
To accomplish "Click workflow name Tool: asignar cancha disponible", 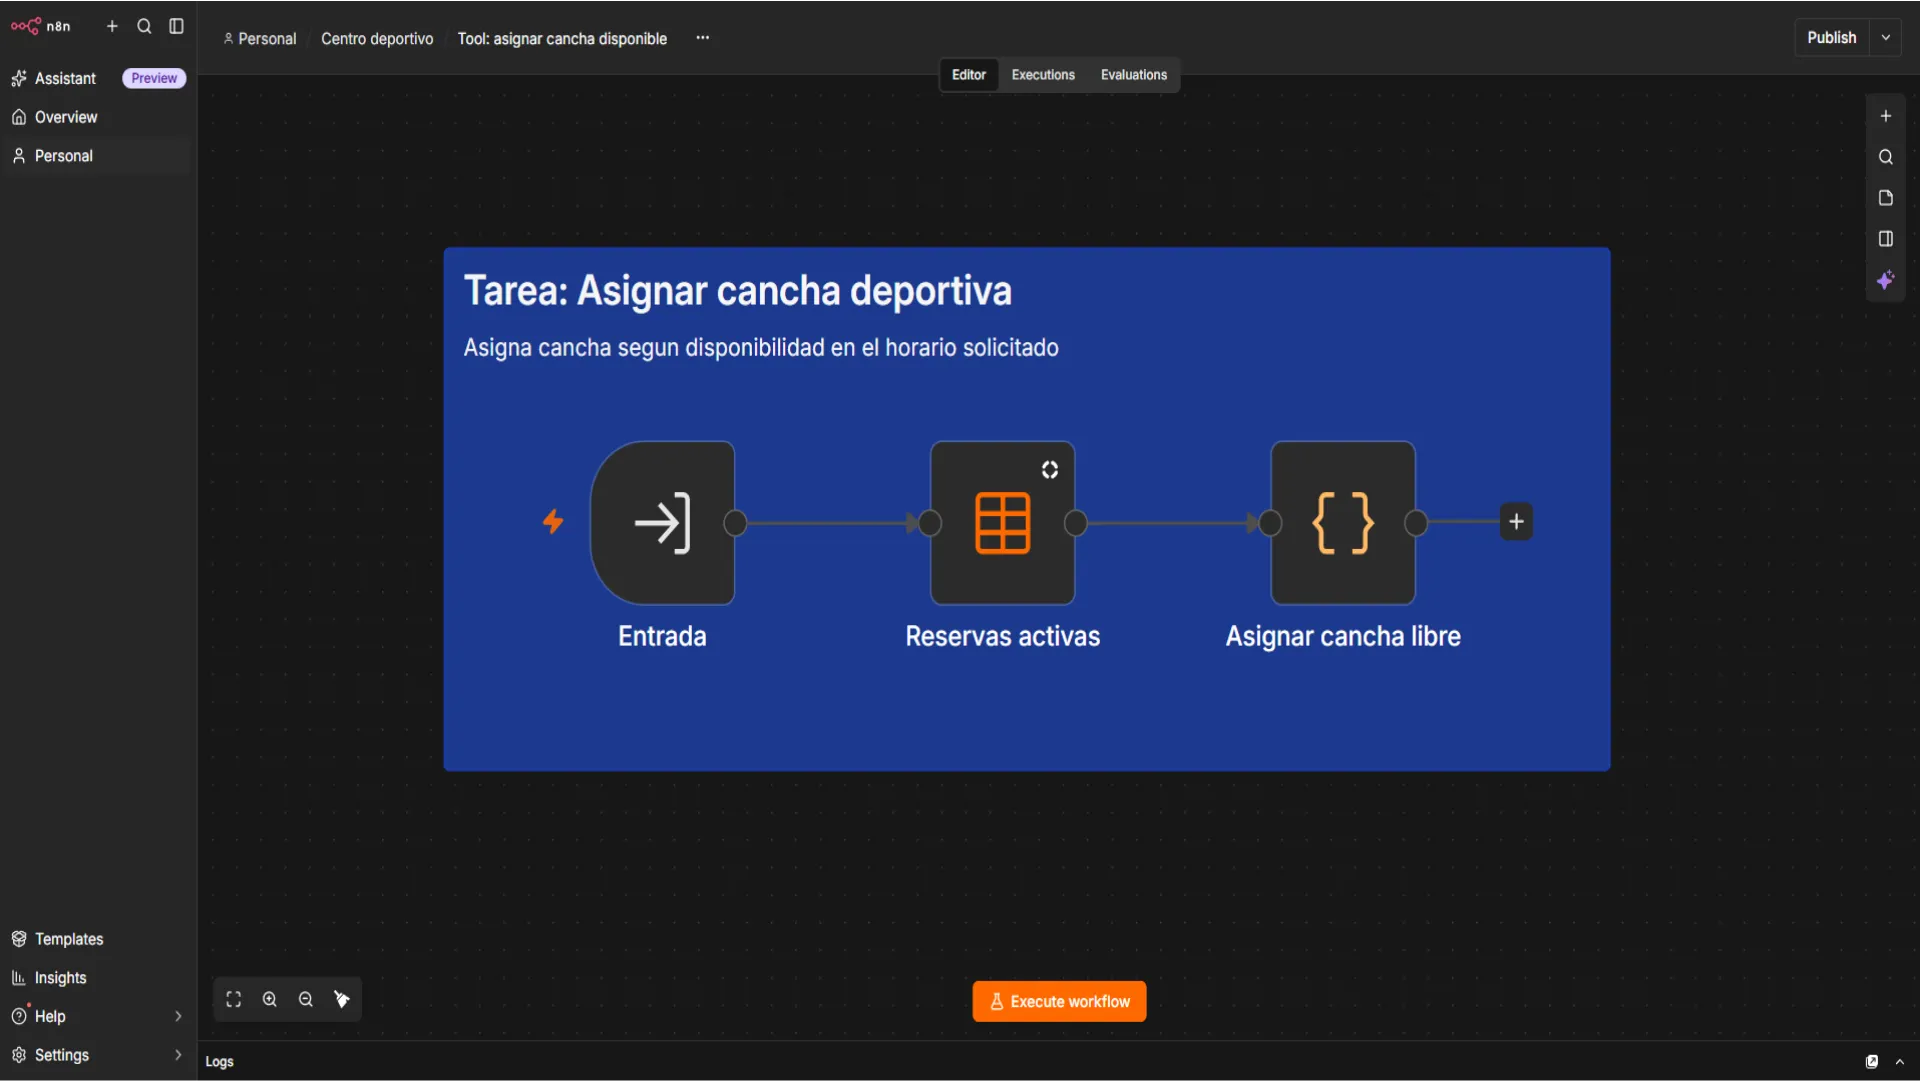I will (x=562, y=38).
